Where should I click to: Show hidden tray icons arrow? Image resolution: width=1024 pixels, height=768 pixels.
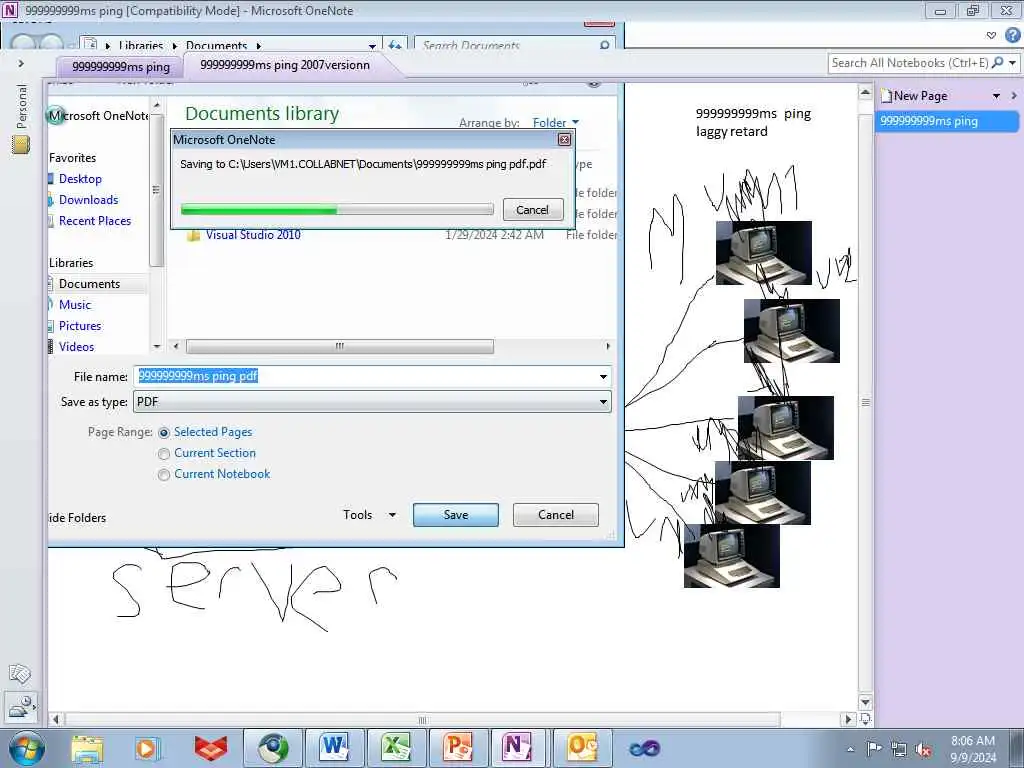click(x=850, y=749)
